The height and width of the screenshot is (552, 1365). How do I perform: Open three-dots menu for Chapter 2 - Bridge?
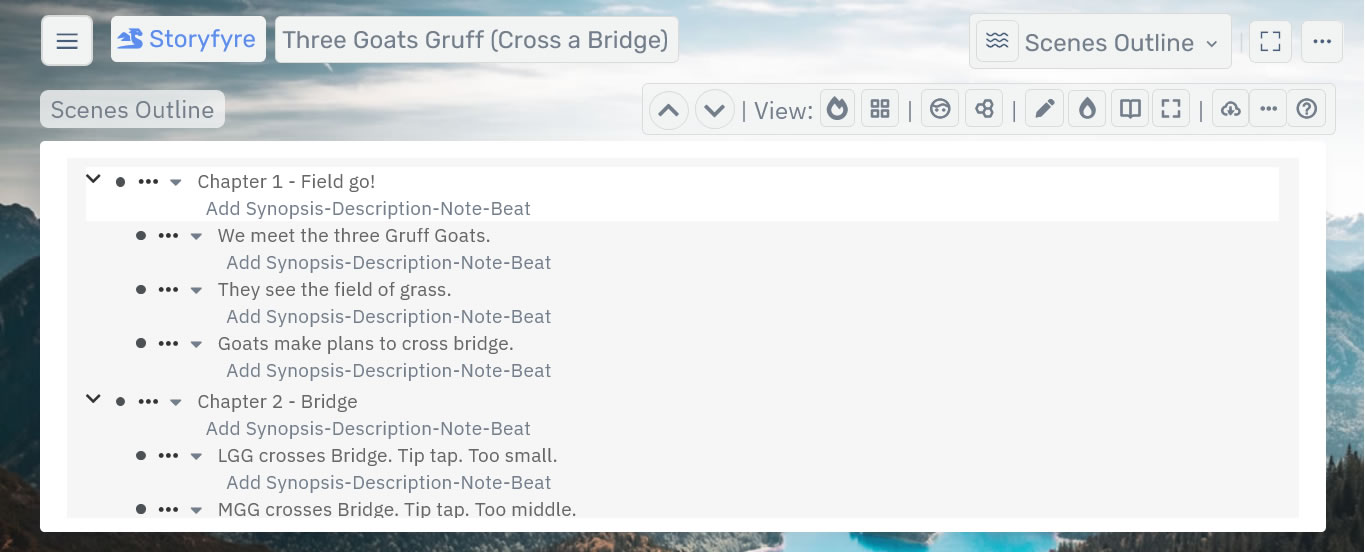(148, 401)
